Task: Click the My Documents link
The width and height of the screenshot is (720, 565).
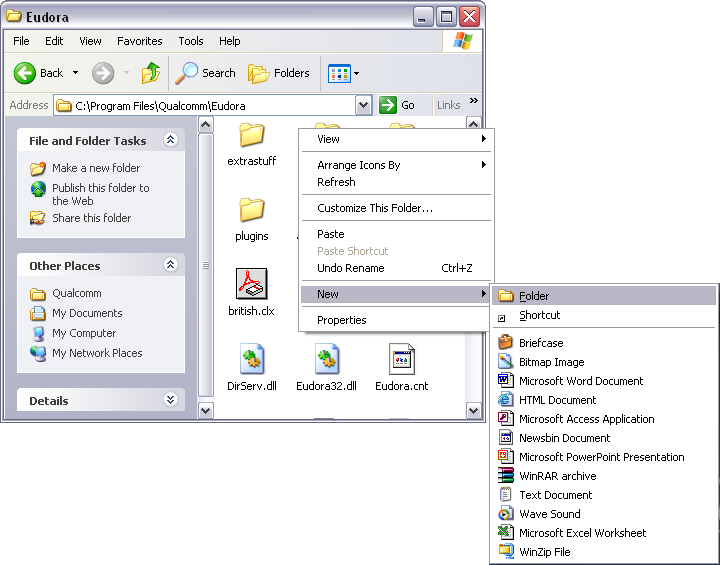Action: click(x=87, y=313)
